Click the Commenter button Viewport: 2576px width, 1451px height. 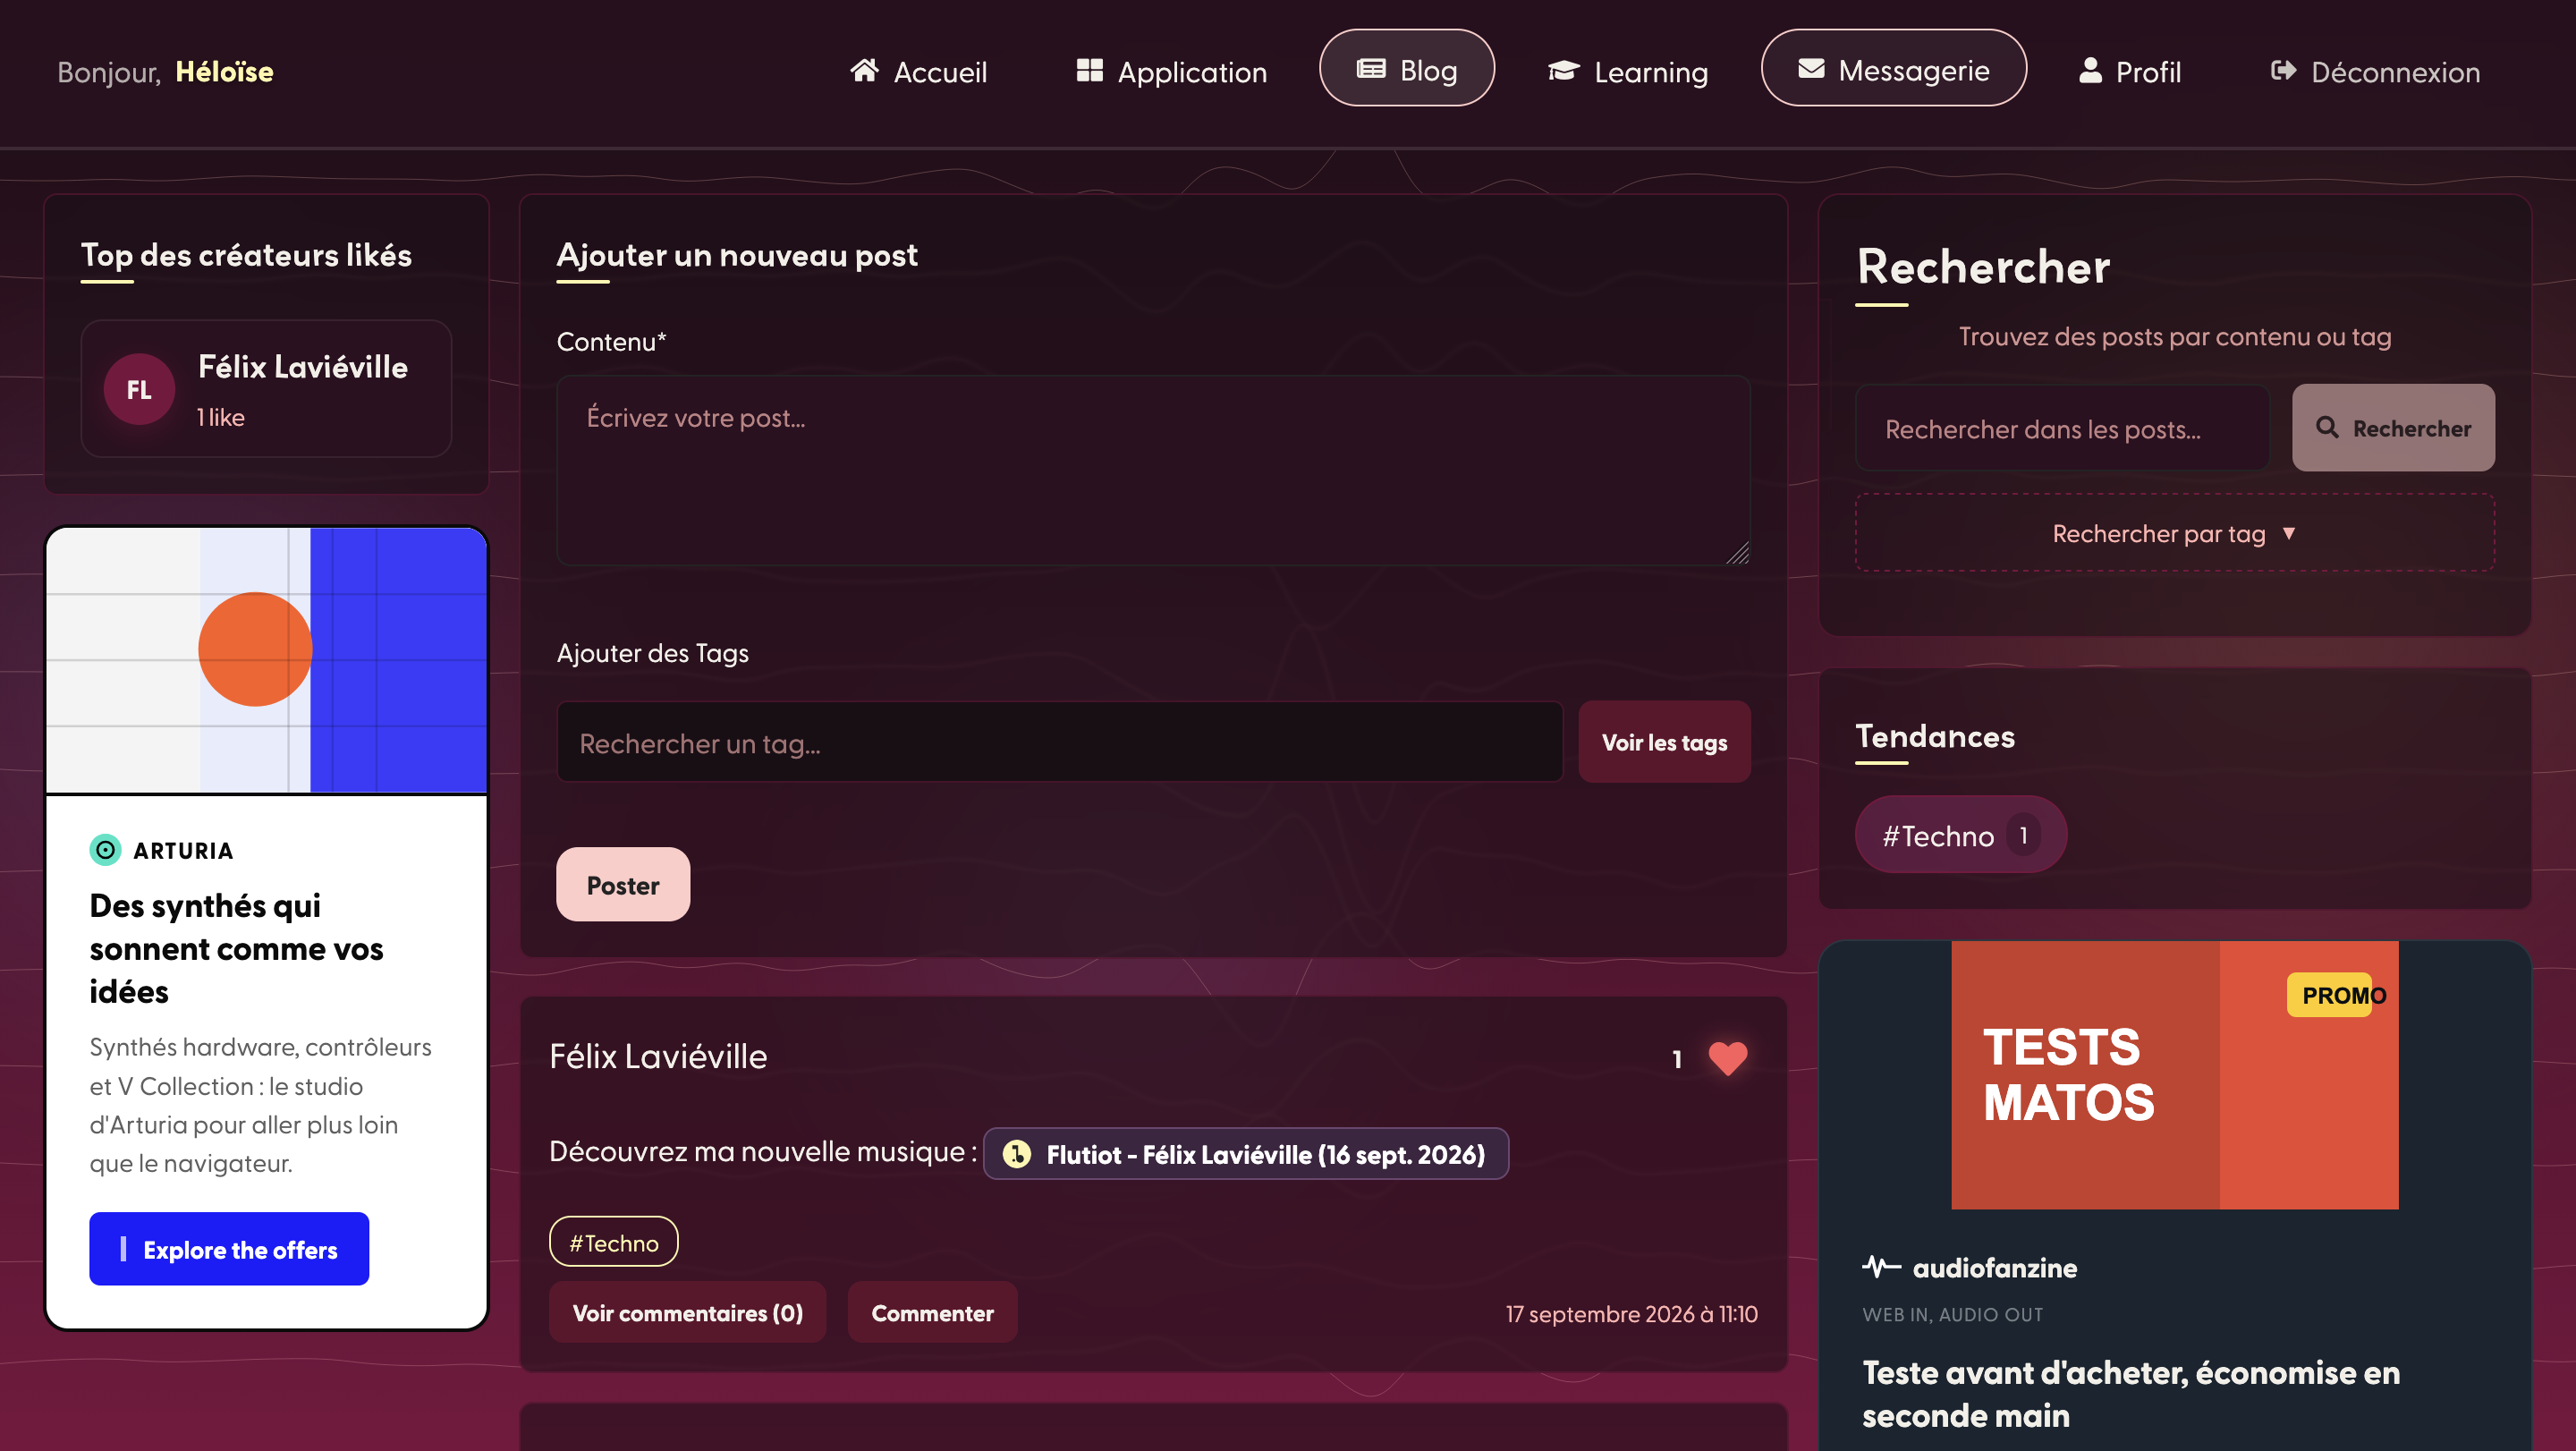click(932, 1313)
